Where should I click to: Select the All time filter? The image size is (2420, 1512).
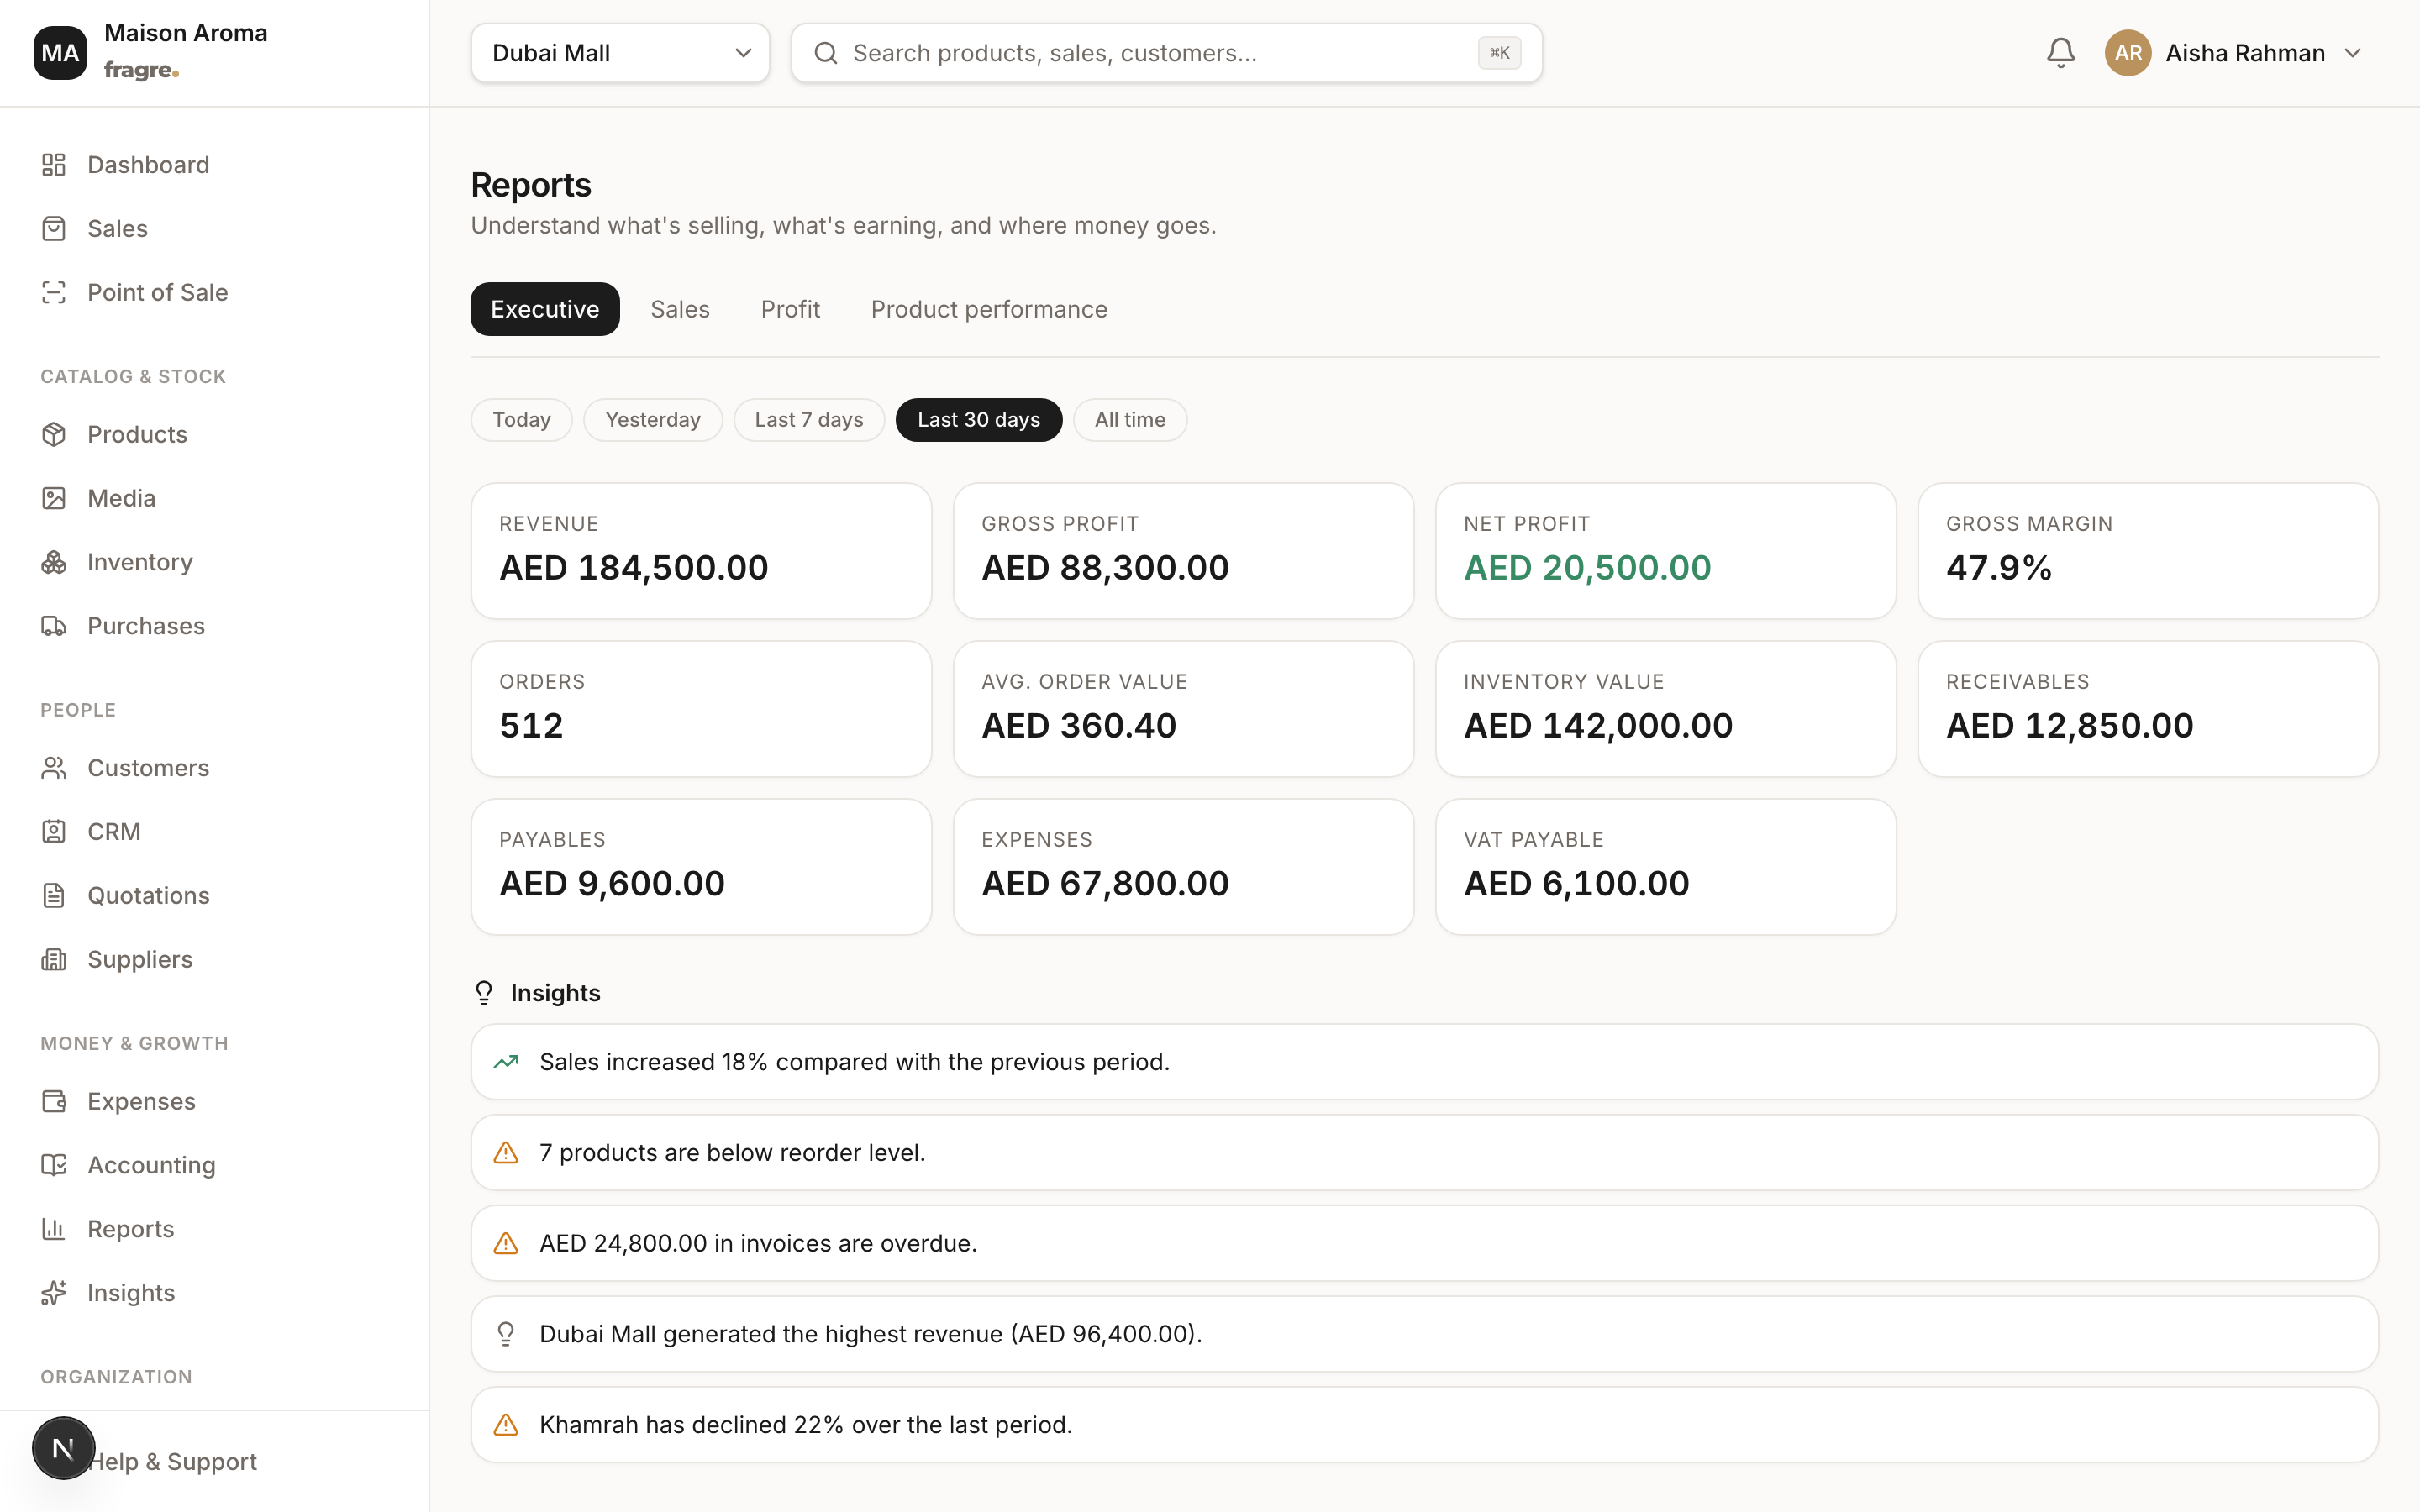(x=1130, y=420)
